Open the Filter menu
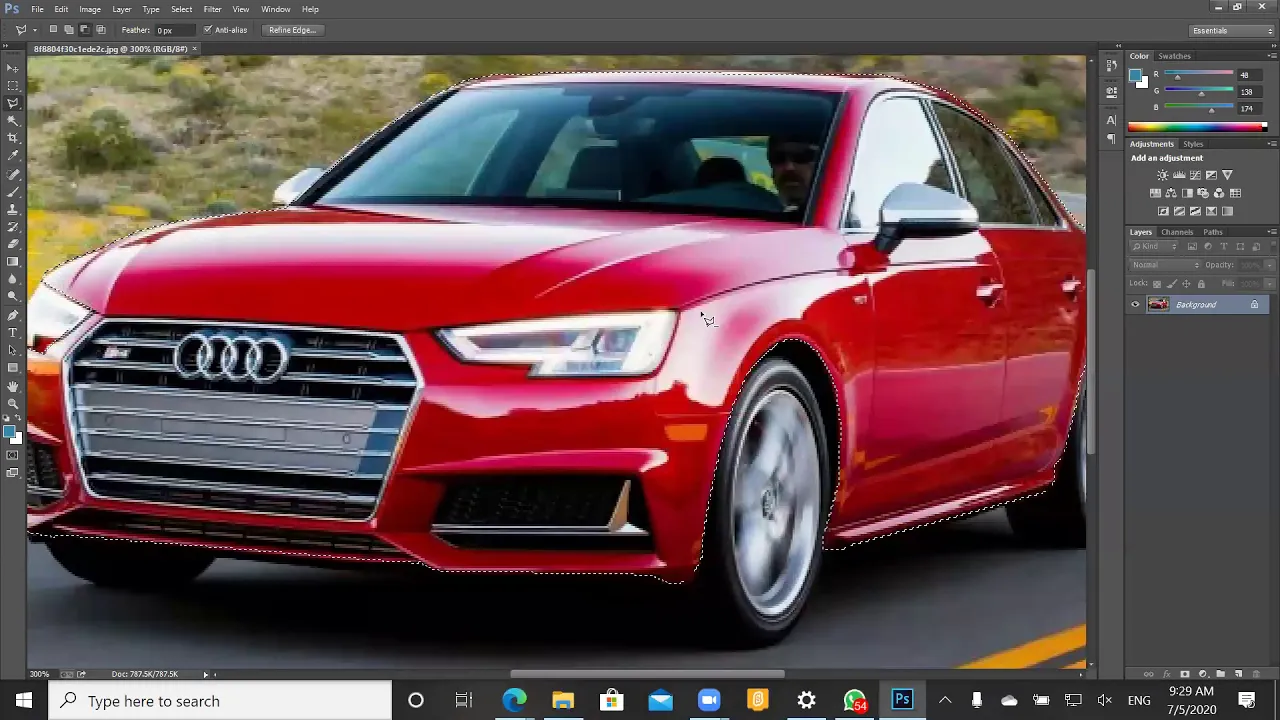The image size is (1280, 720). (212, 9)
